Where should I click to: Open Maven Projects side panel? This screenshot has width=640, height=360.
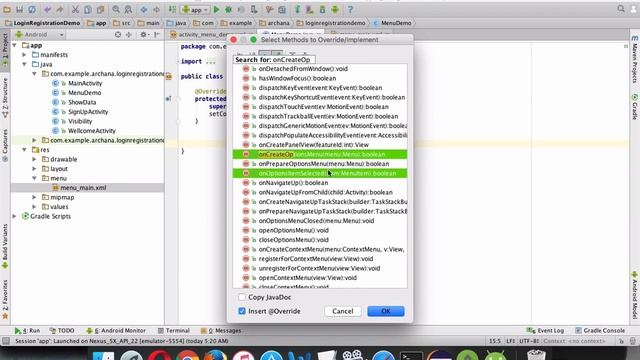coord(635,59)
